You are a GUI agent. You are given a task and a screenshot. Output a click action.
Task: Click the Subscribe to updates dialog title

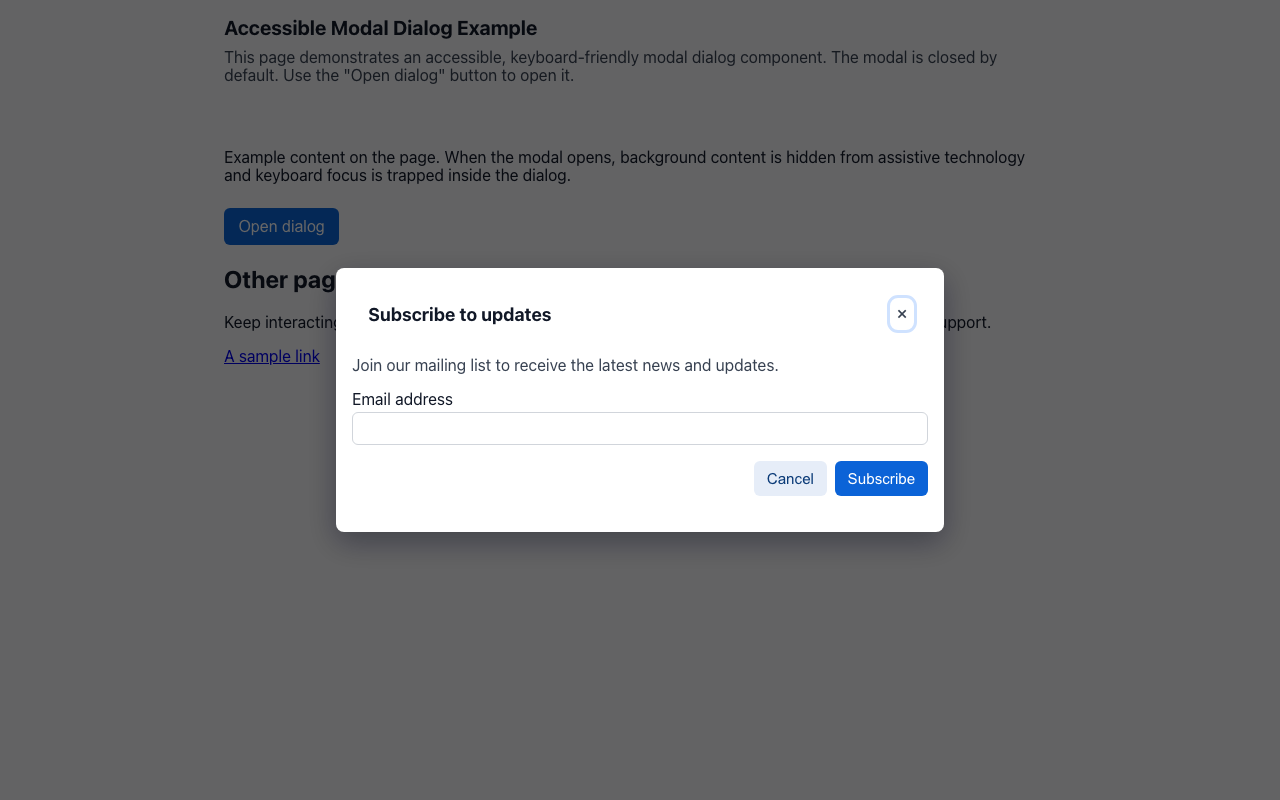459,314
